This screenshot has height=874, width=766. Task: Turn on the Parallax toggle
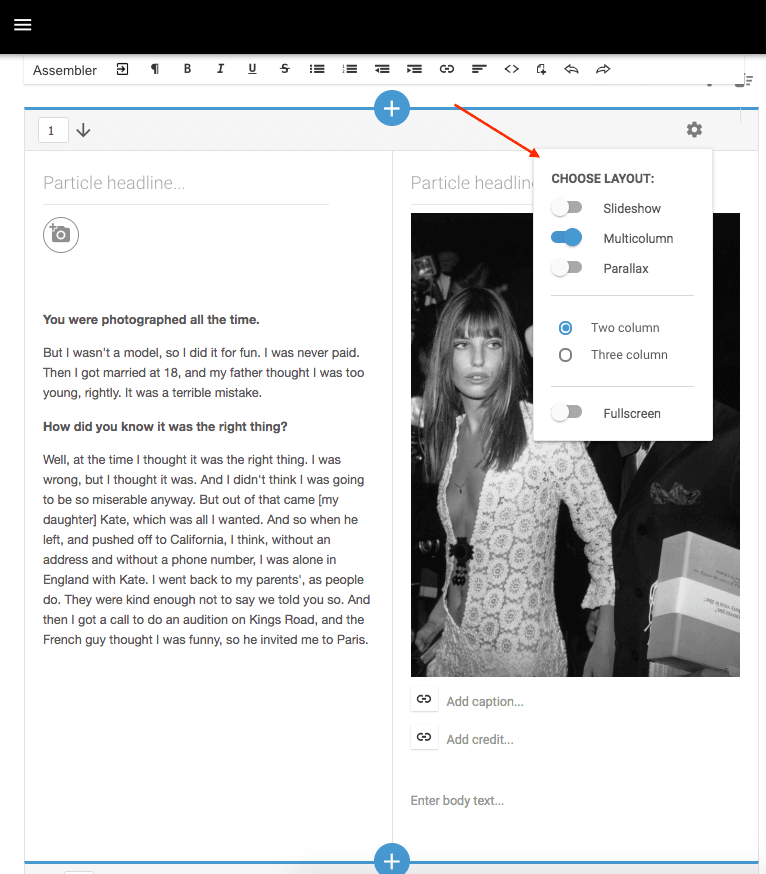point(566,268)
